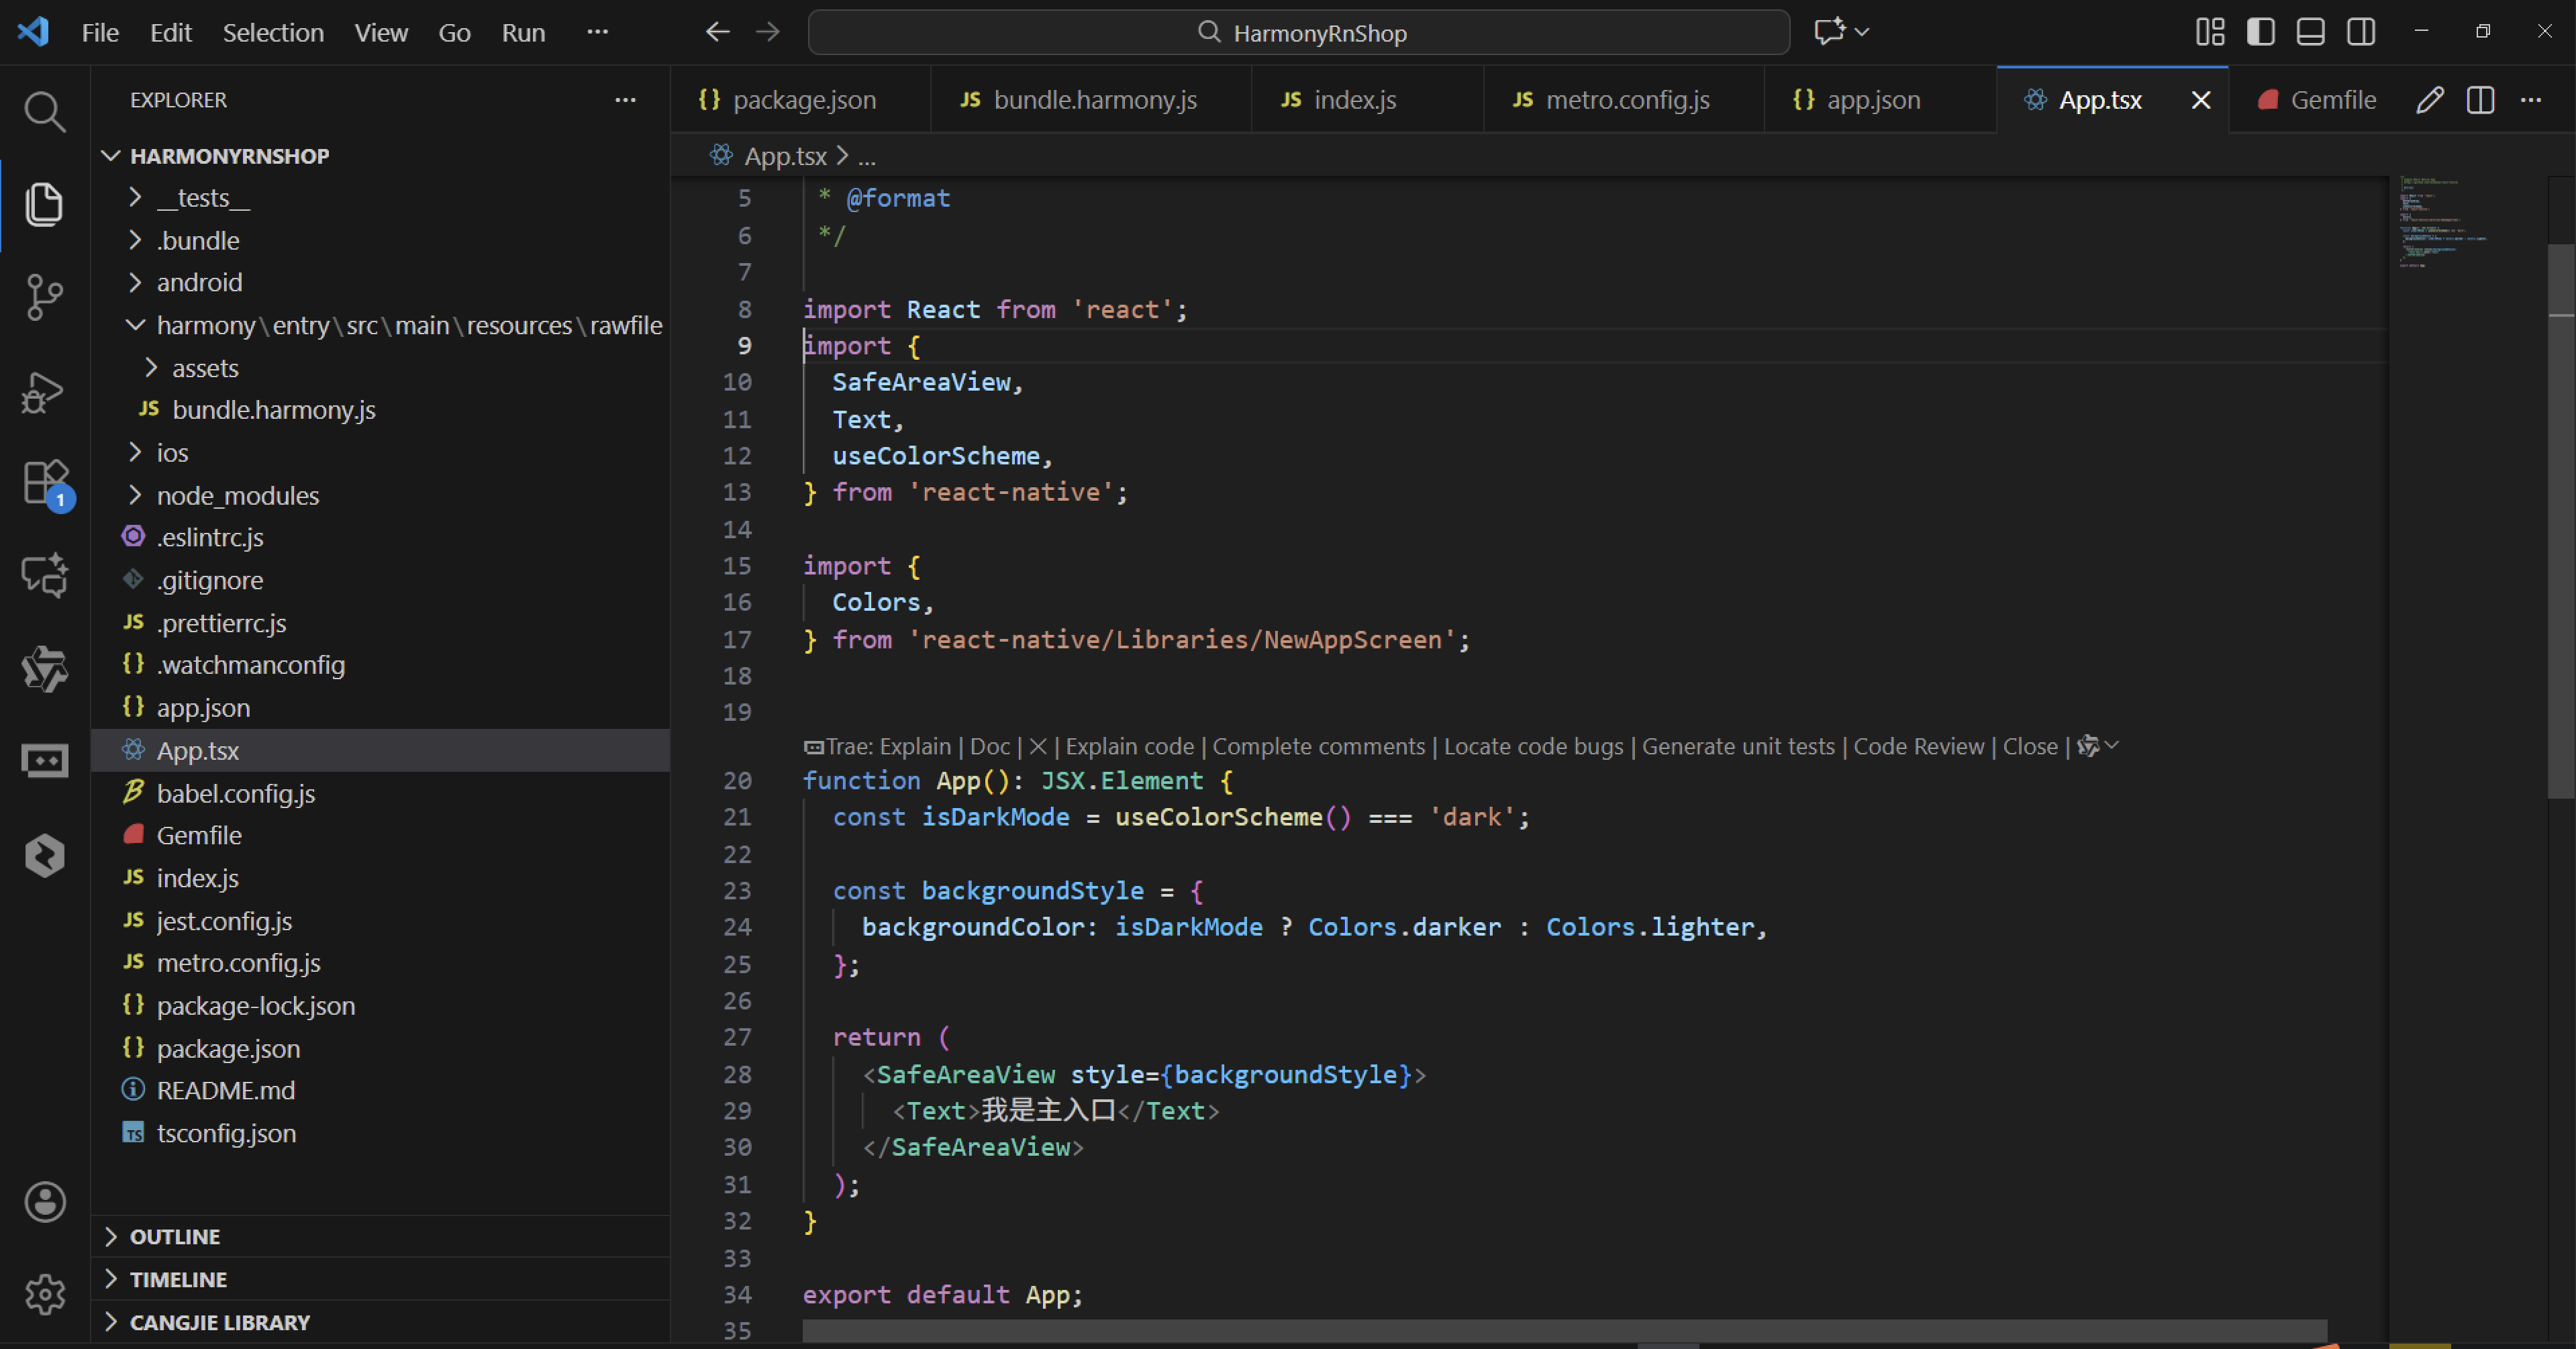Expand the android folder
2576x1349 pixels.
[199, 283]
